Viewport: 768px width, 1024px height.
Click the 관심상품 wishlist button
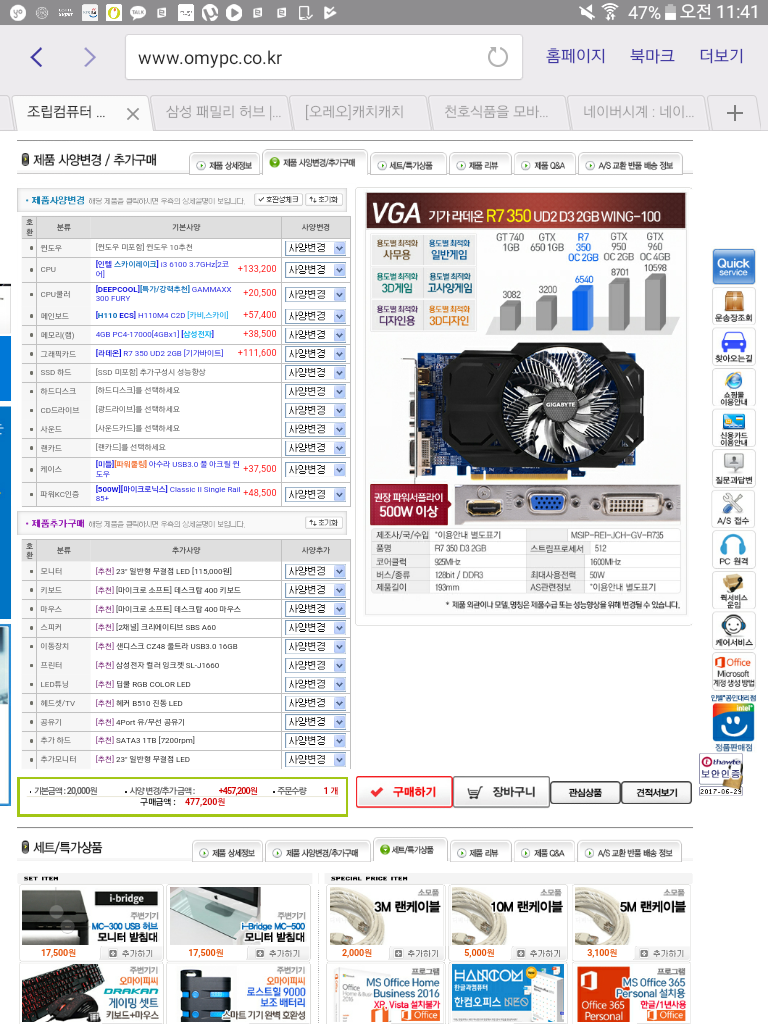pos(585,792)
